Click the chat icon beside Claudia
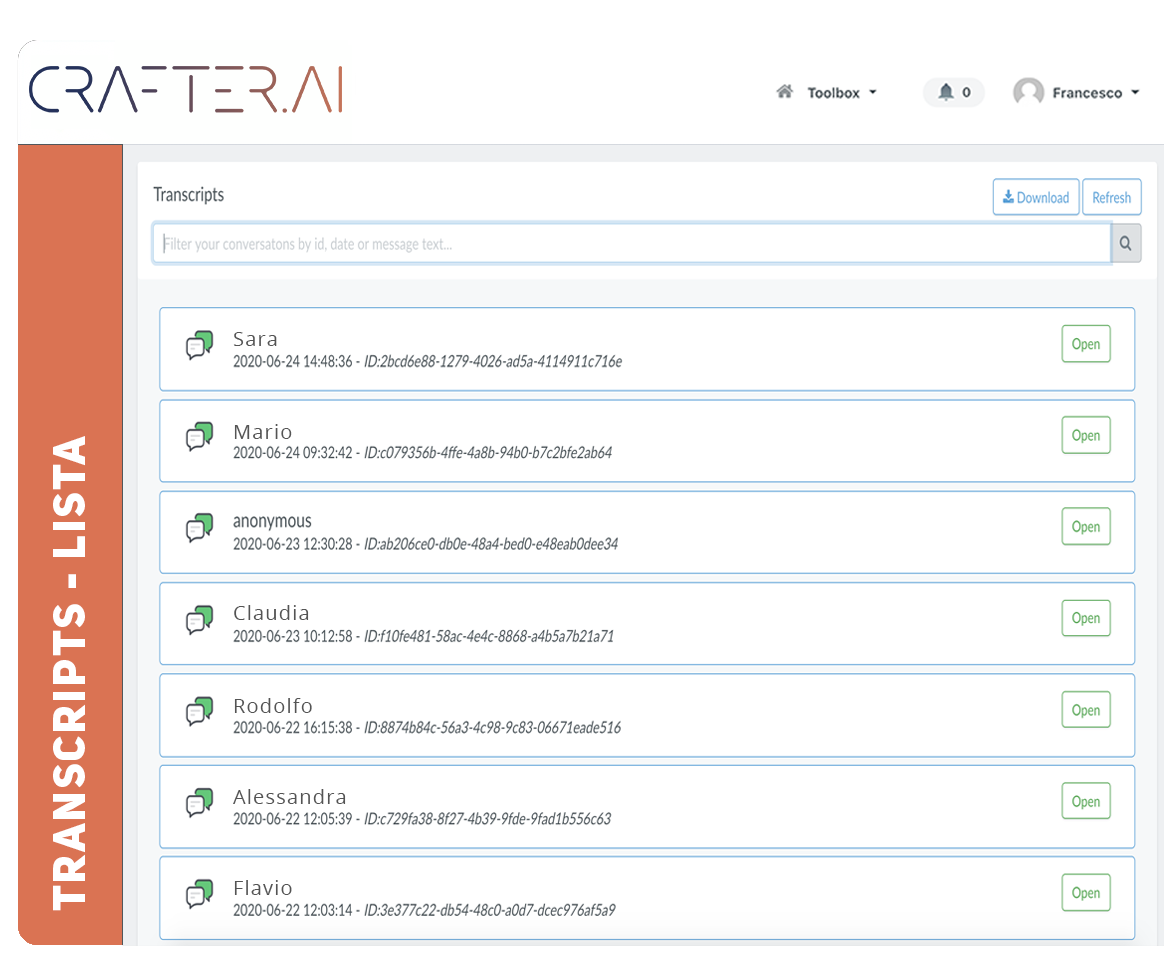This screenshot has width=1164, height=972. pos(200,619)
